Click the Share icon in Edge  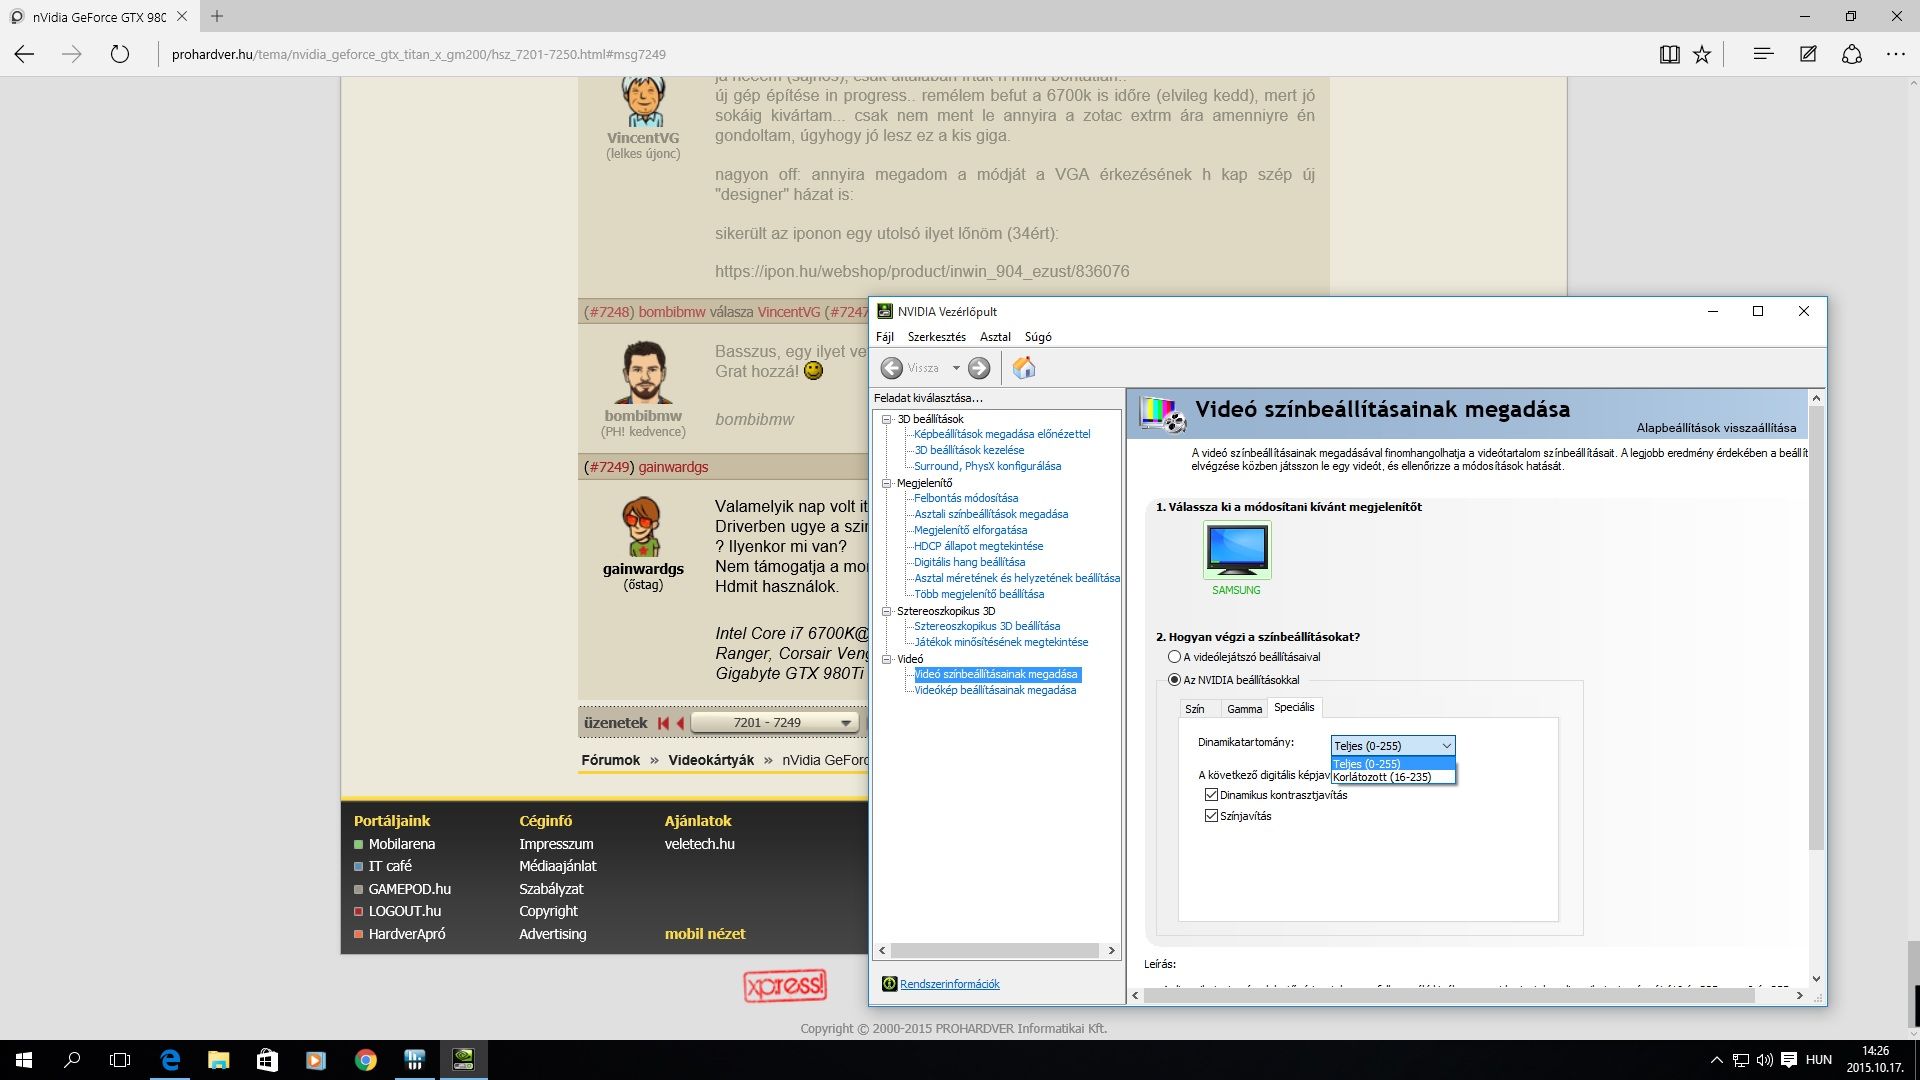tap(1852, 54)
